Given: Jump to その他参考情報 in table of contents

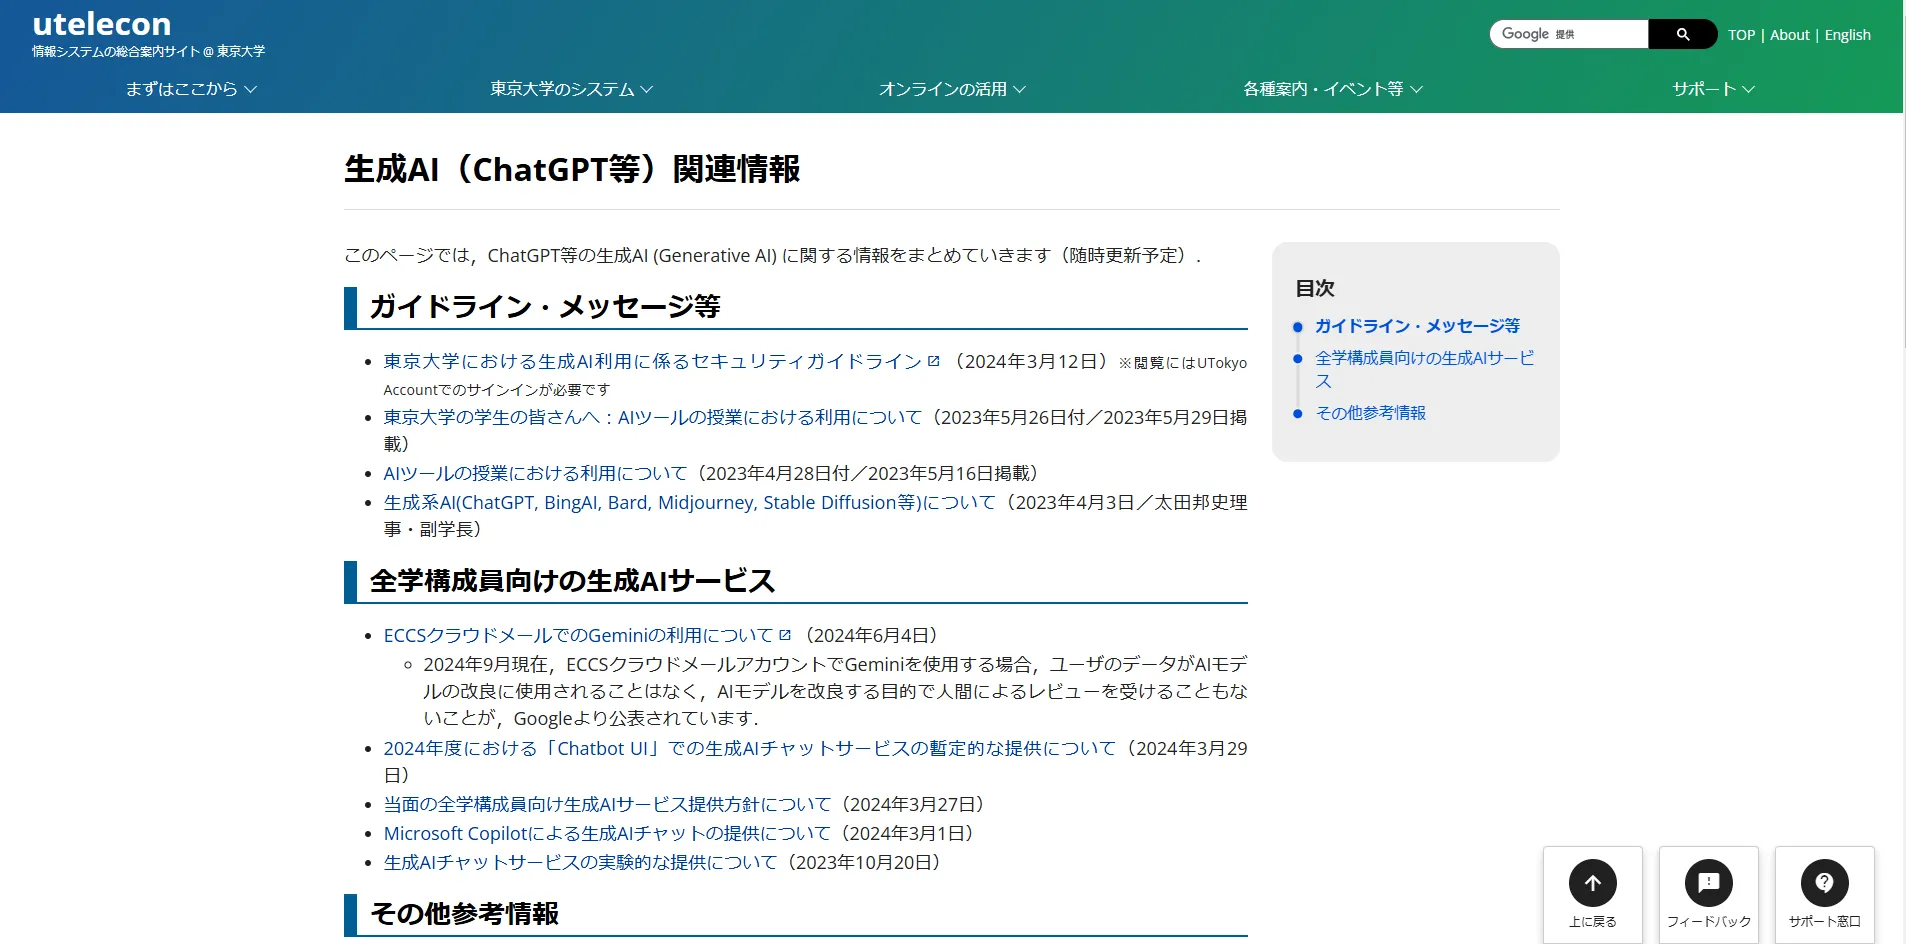Looking at the screenshot, I should click(x=1370, y=413).
